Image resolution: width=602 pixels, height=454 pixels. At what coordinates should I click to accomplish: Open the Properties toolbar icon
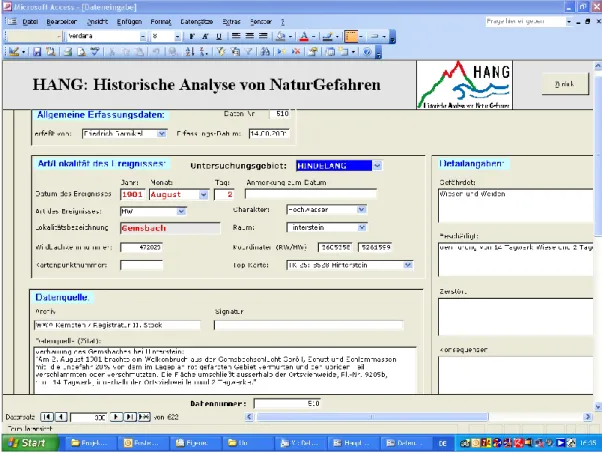[x=313, y=51]
